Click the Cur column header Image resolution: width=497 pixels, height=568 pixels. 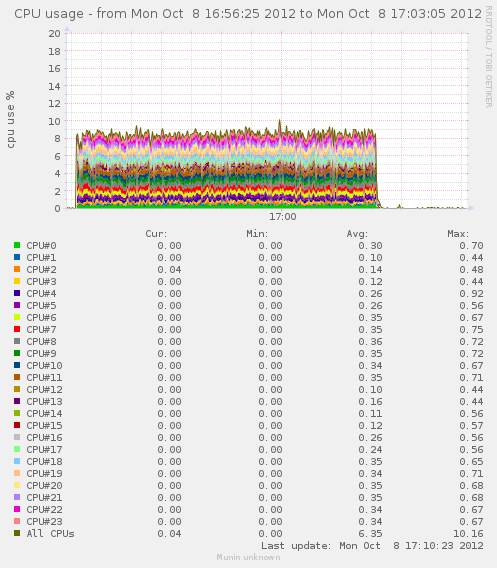[x=156, y=234]
